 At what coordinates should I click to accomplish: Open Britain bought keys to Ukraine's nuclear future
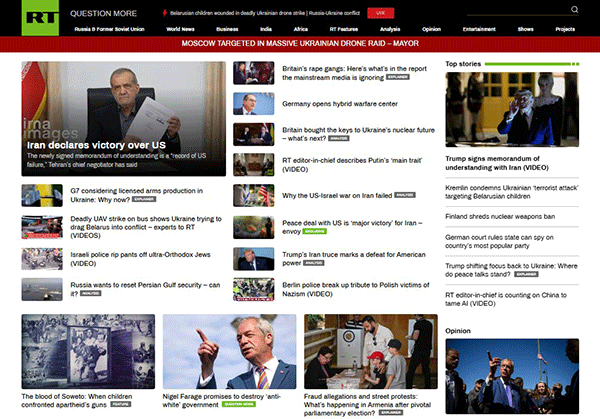click(359, 134)
